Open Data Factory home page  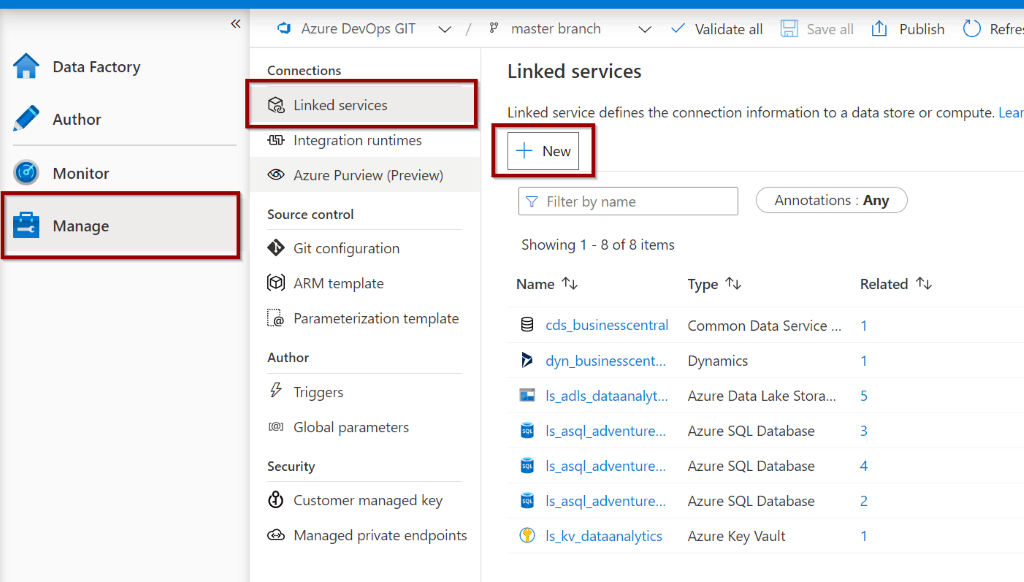click(97, 67)
